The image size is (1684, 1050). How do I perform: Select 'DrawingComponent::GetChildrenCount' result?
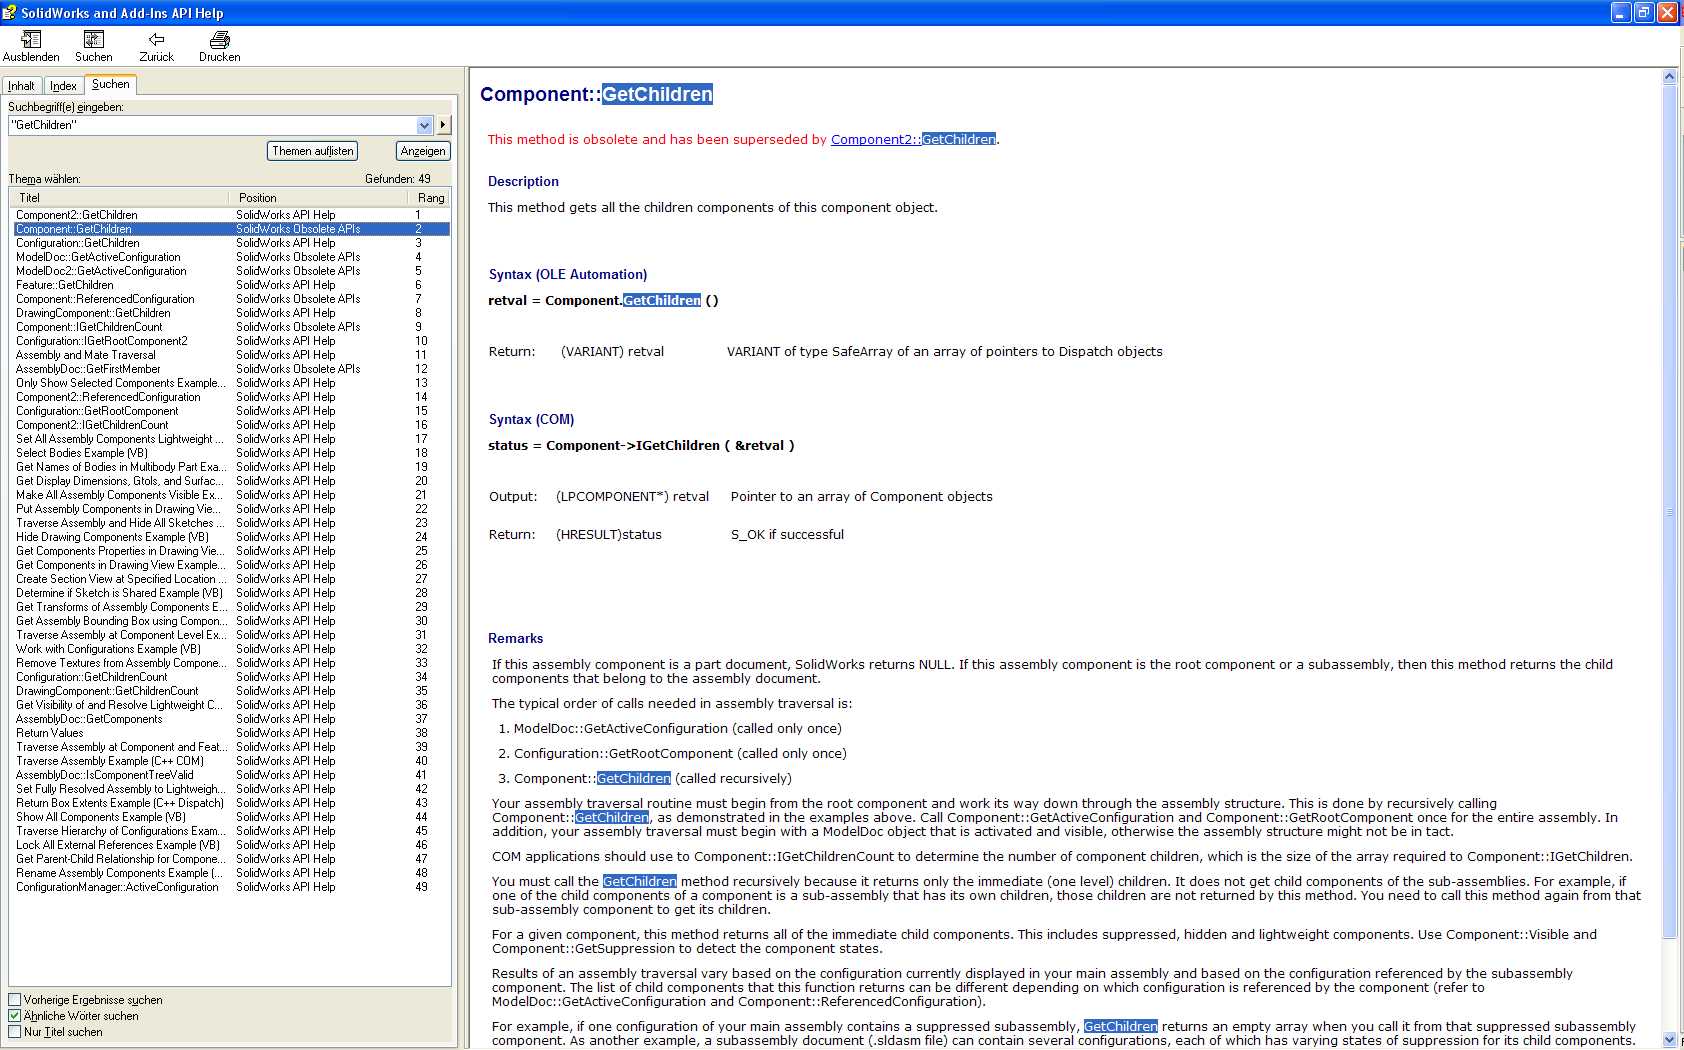(x=231, y=691)
